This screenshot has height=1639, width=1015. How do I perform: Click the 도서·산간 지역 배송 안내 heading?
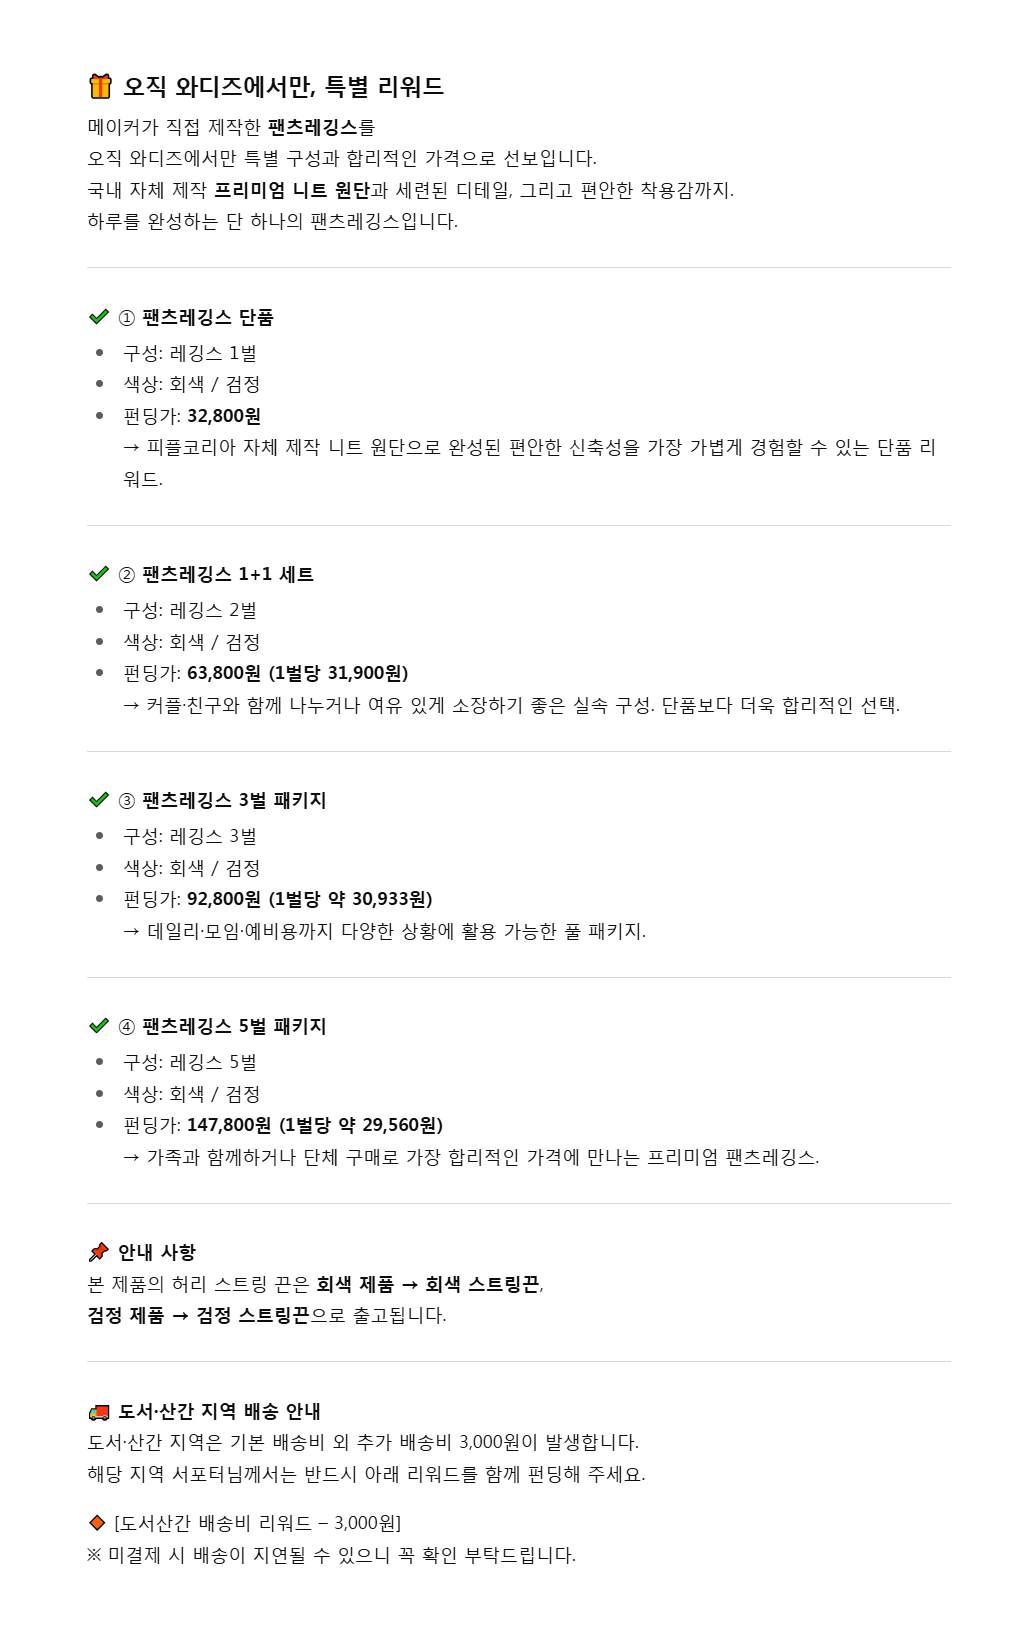[x=220, y=1412]
